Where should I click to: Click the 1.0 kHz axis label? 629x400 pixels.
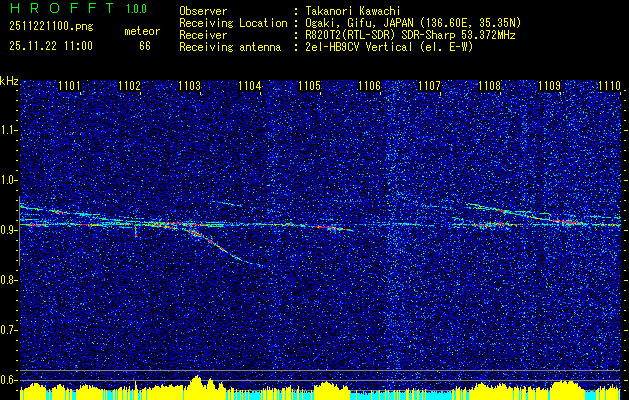point(8,180)
